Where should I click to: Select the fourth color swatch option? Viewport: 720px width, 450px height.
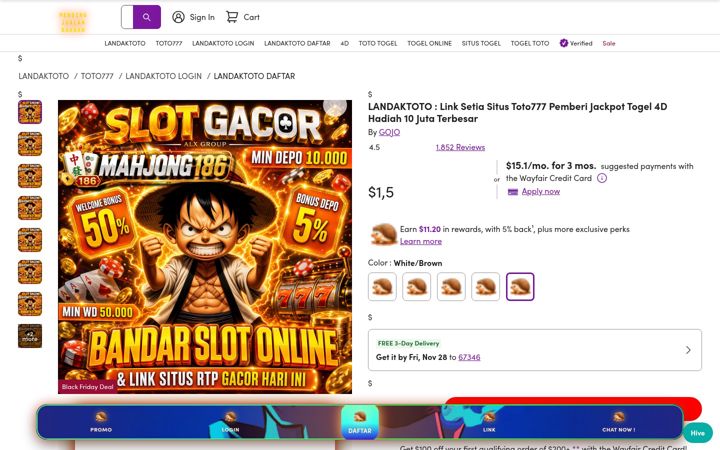click(485, 287)
